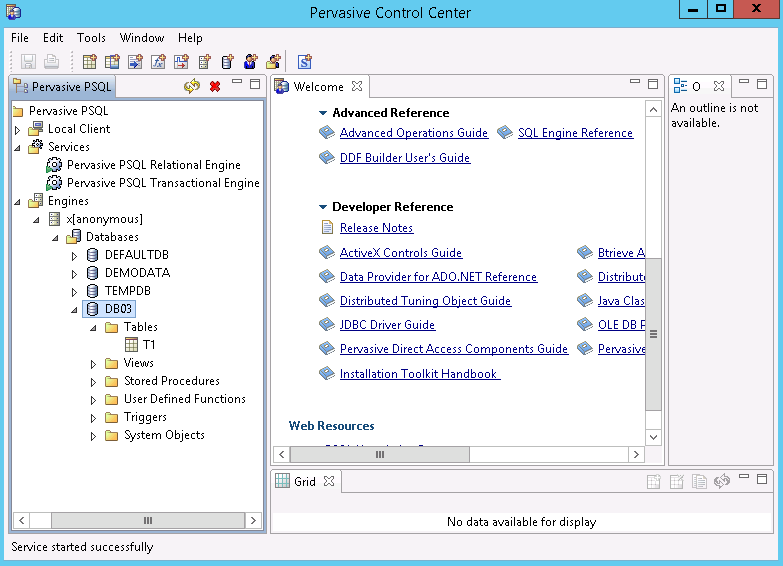Click the yellow refresh icon in Pervasive PSQL panel

coord(192,87)
